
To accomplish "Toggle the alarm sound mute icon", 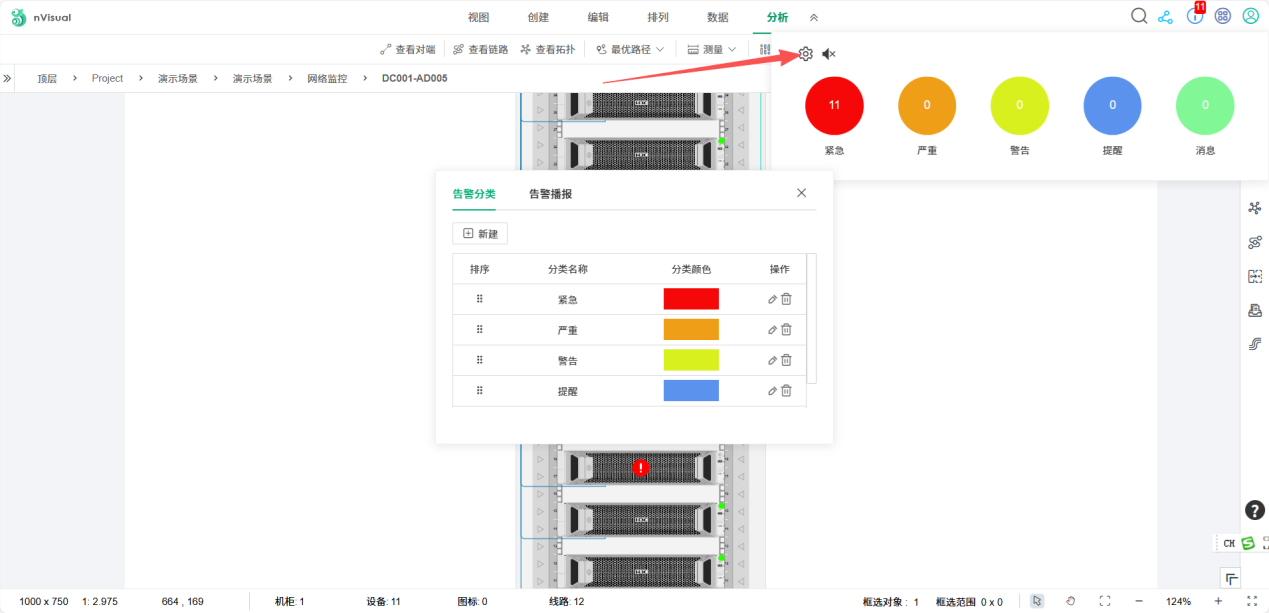I will [x=828, y=54].
